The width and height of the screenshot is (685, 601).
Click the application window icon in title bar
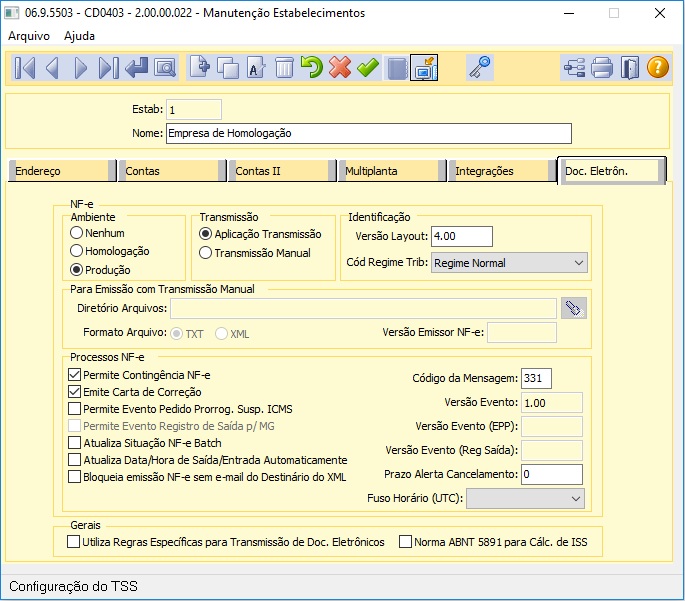11,13
